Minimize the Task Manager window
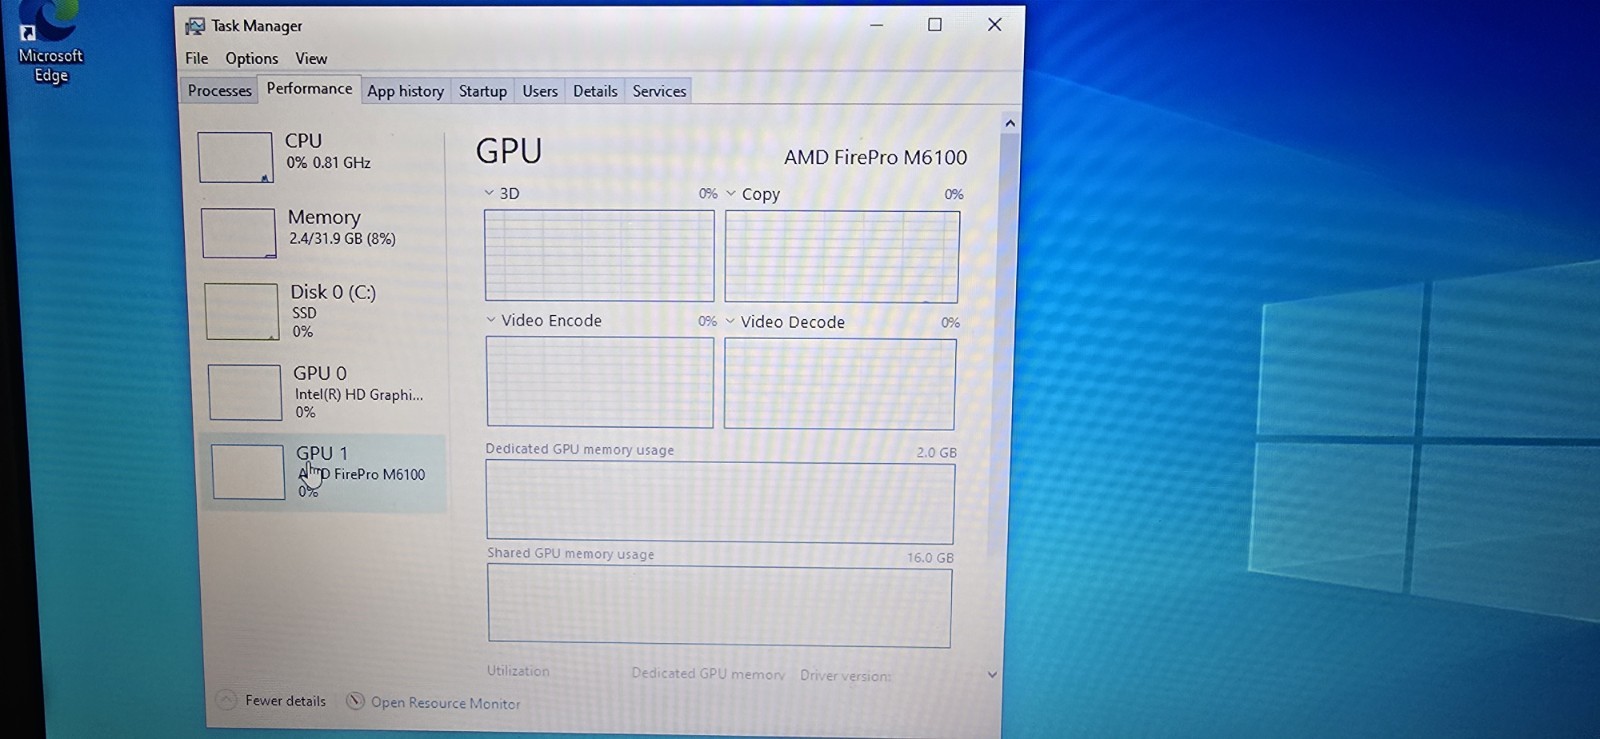The image size is (1600, 739). click(877, 25)
